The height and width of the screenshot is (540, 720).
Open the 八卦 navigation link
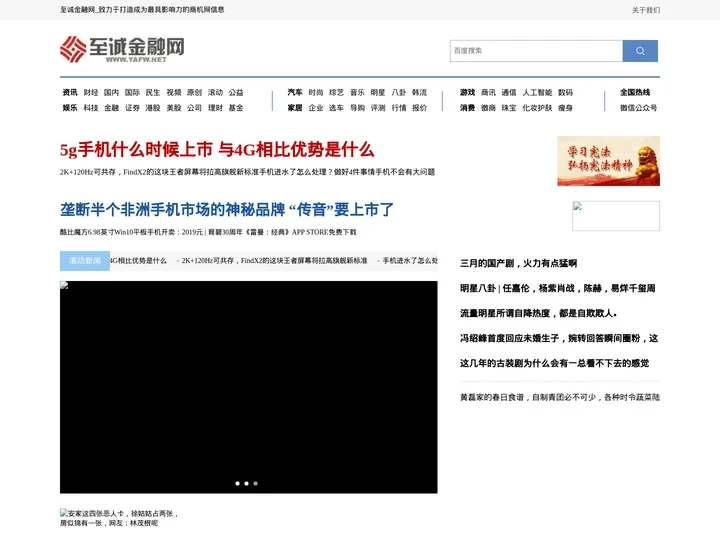pyautogui.click(x=399, y=92)
